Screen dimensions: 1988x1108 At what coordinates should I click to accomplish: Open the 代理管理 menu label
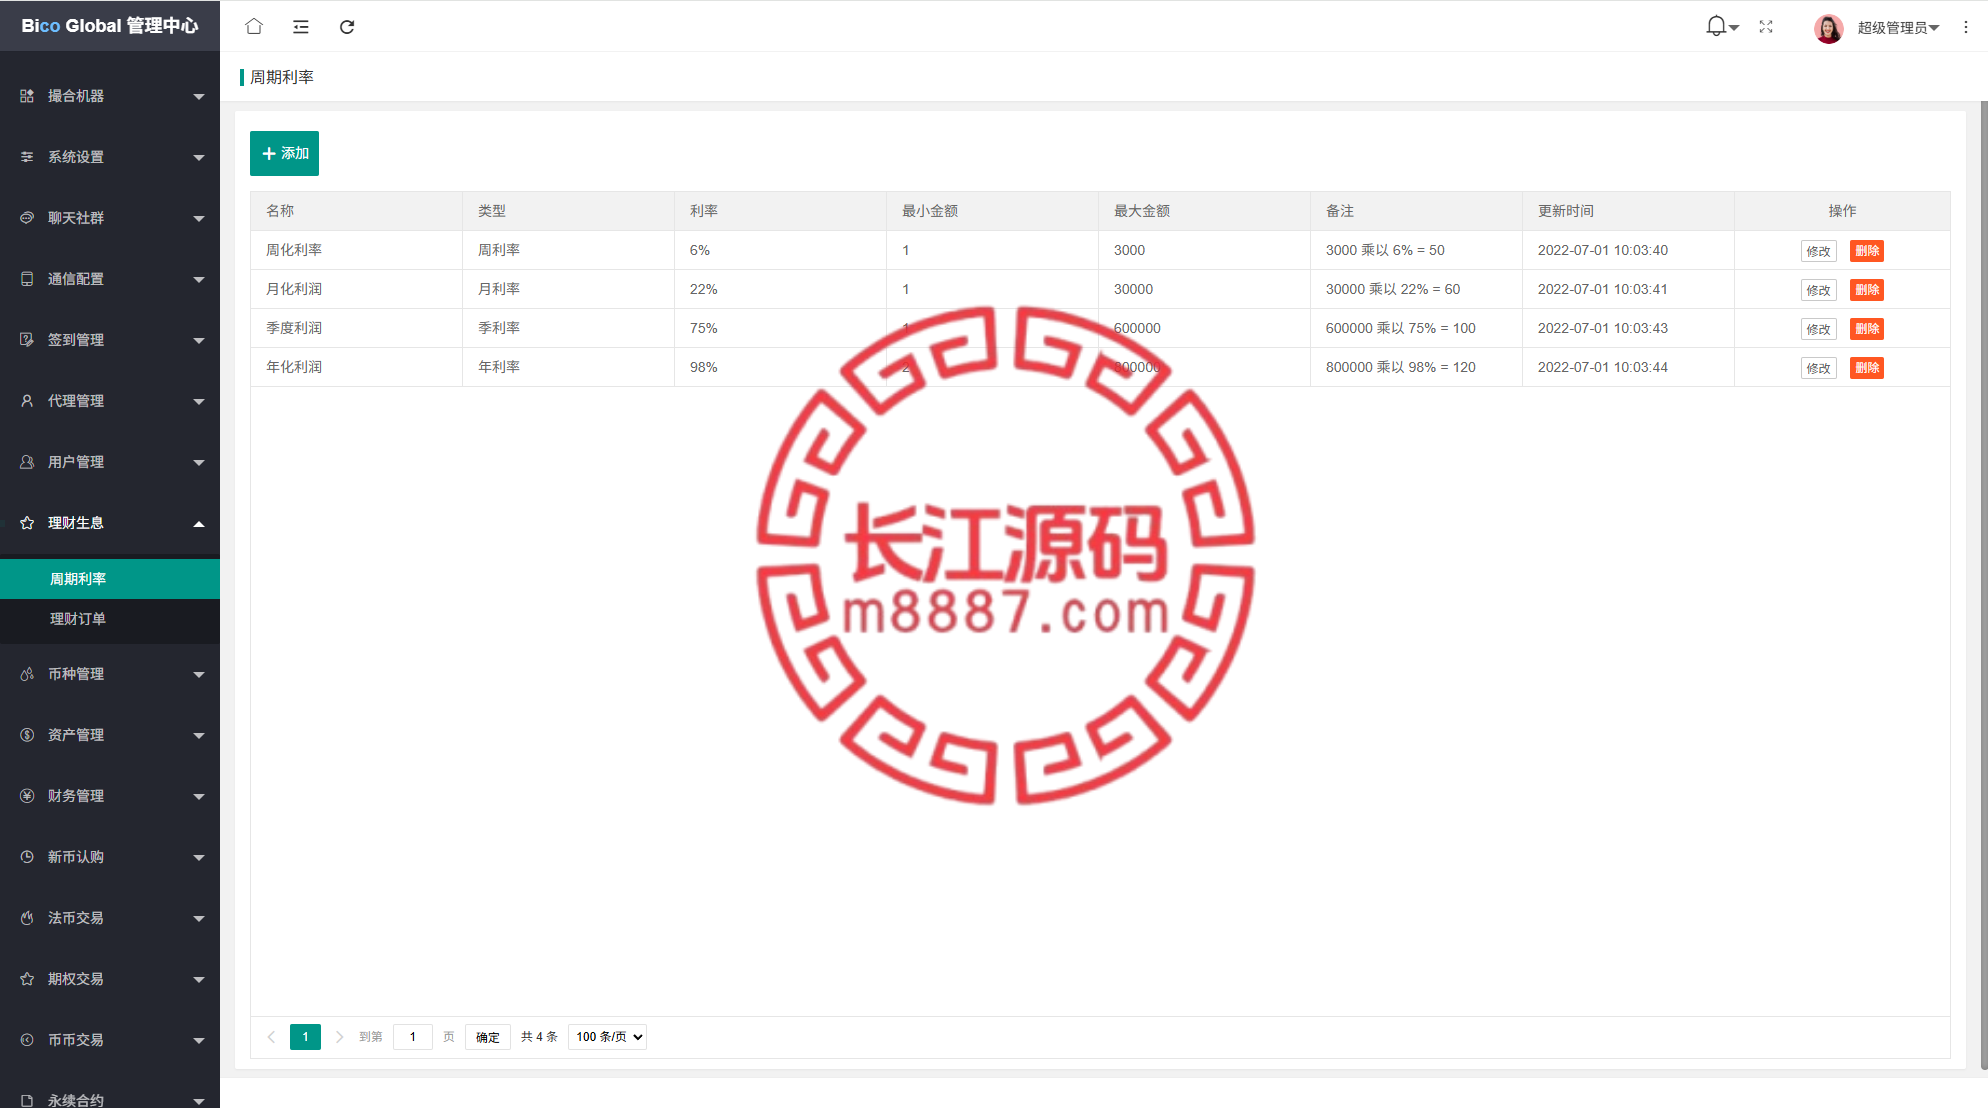click(x=76, y=401)
